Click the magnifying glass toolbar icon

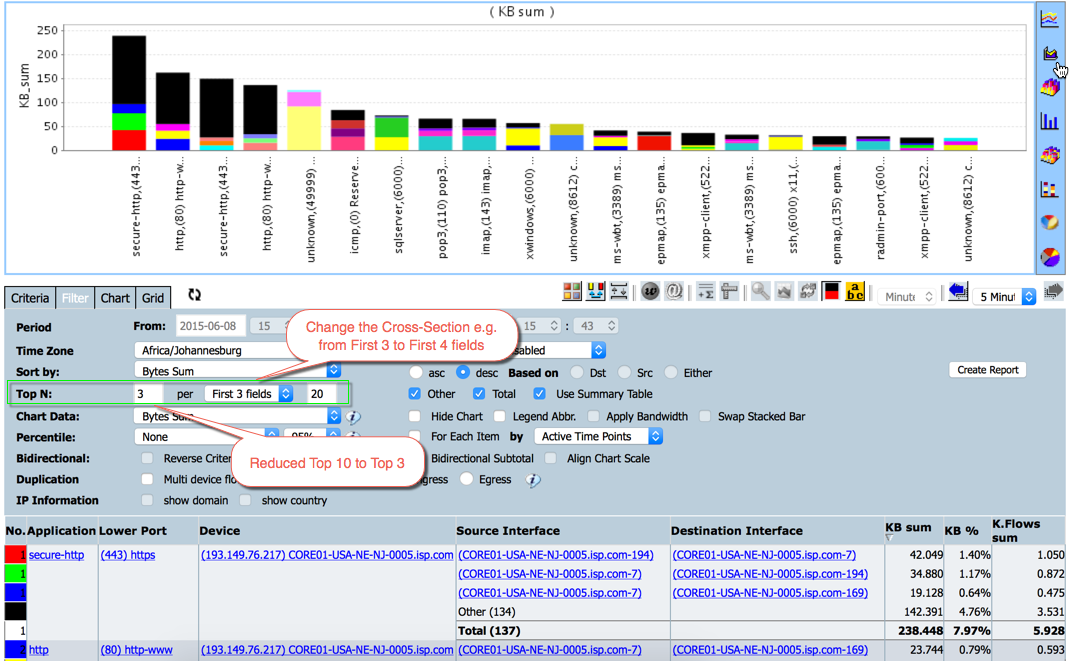(x=761, y=292)
